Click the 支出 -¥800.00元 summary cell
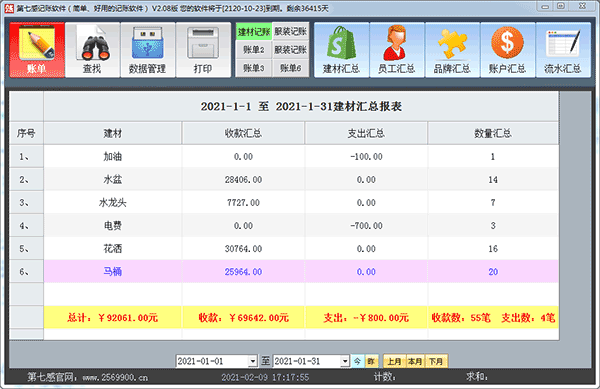 coord(366,317)
